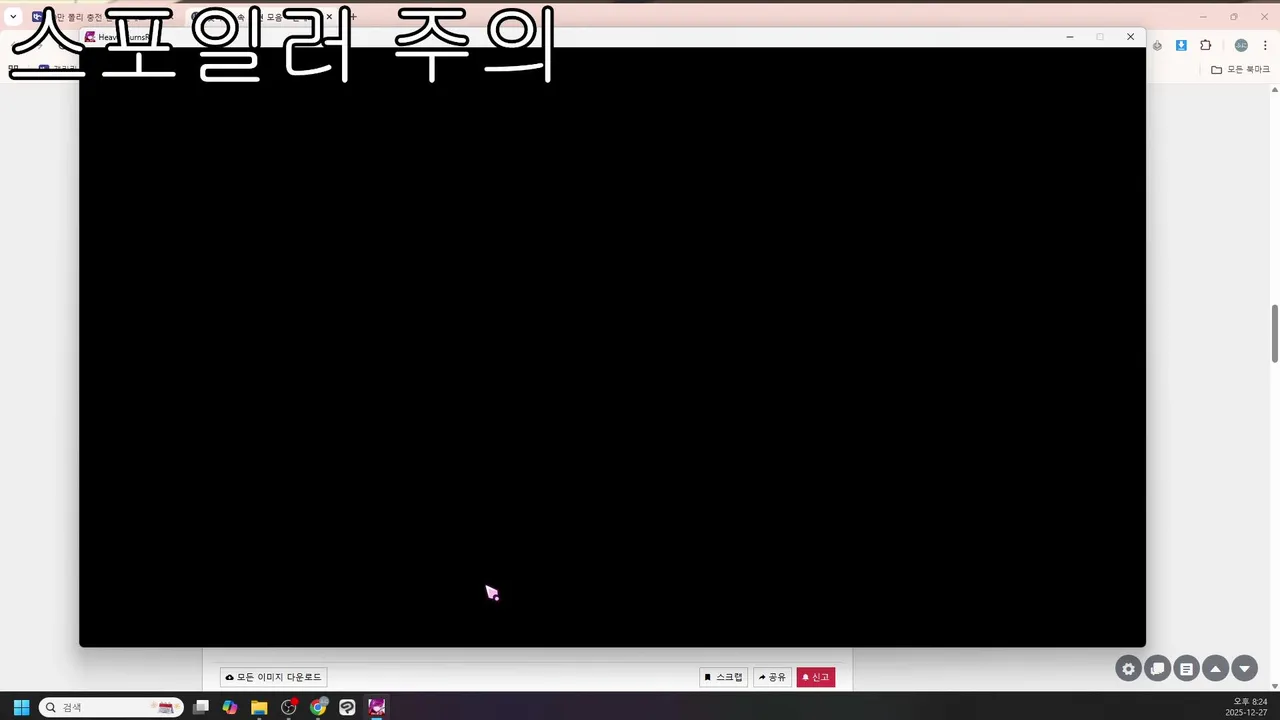The image size is (1280, 720).
Task: Open the Chrome three-dot menu
Action: point(1265,45)
